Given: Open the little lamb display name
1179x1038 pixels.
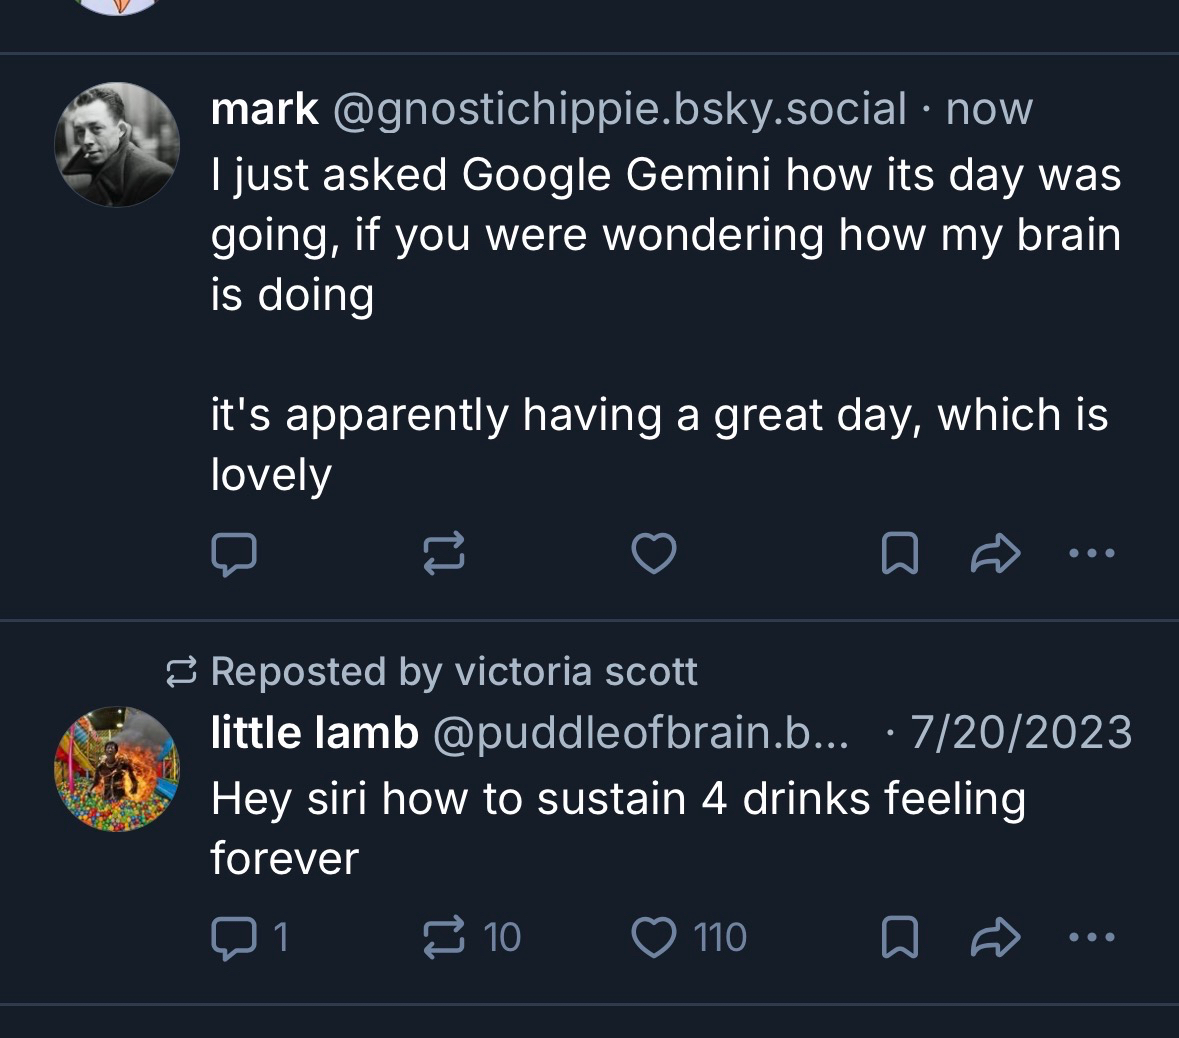Looking at the screenshot, I should pos(314,733).
